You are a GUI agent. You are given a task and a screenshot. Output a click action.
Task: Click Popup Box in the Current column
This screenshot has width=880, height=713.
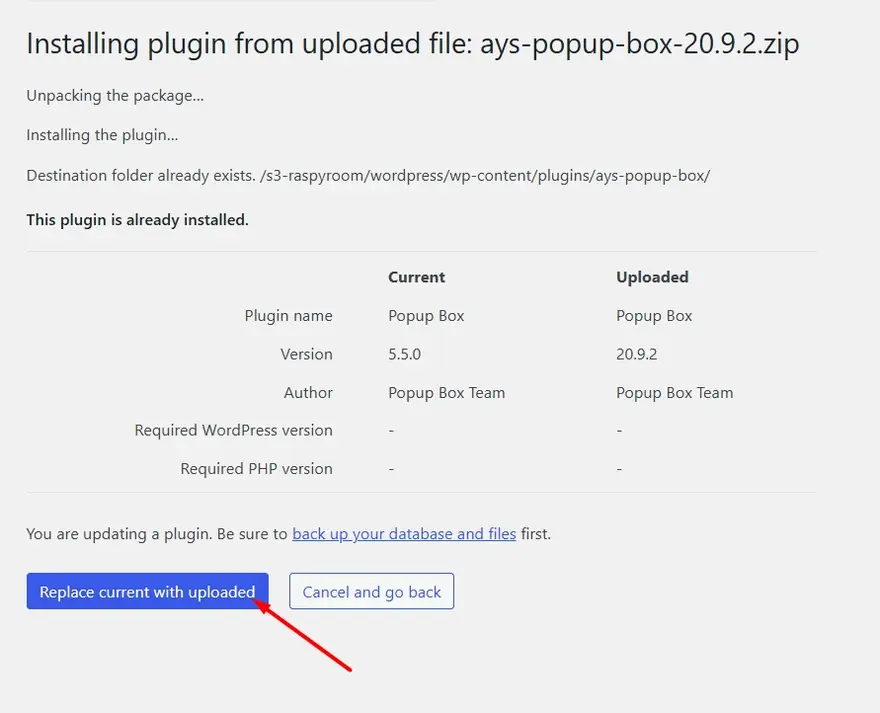[426, 316]
